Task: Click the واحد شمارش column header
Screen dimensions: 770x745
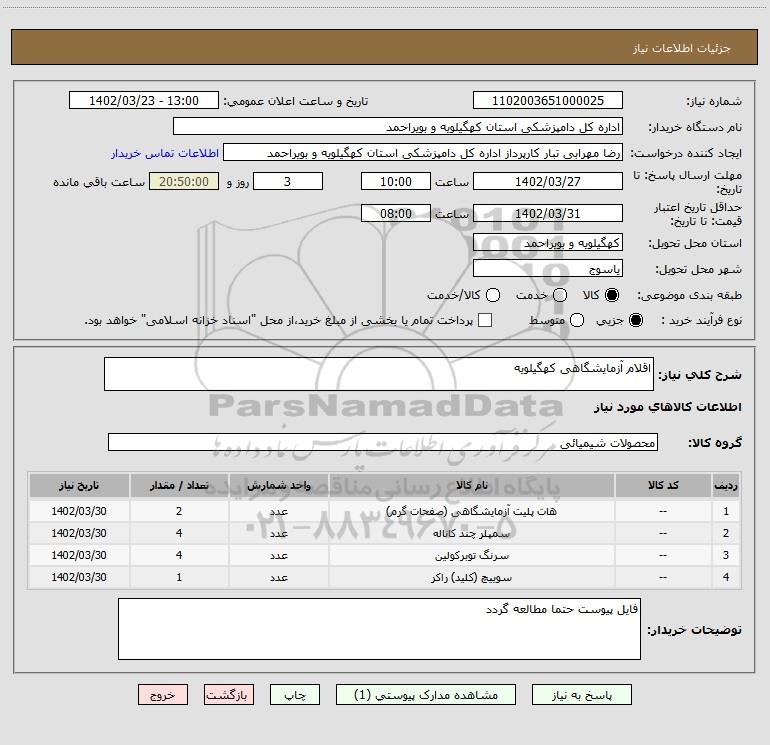Action: tap(278, 485)
